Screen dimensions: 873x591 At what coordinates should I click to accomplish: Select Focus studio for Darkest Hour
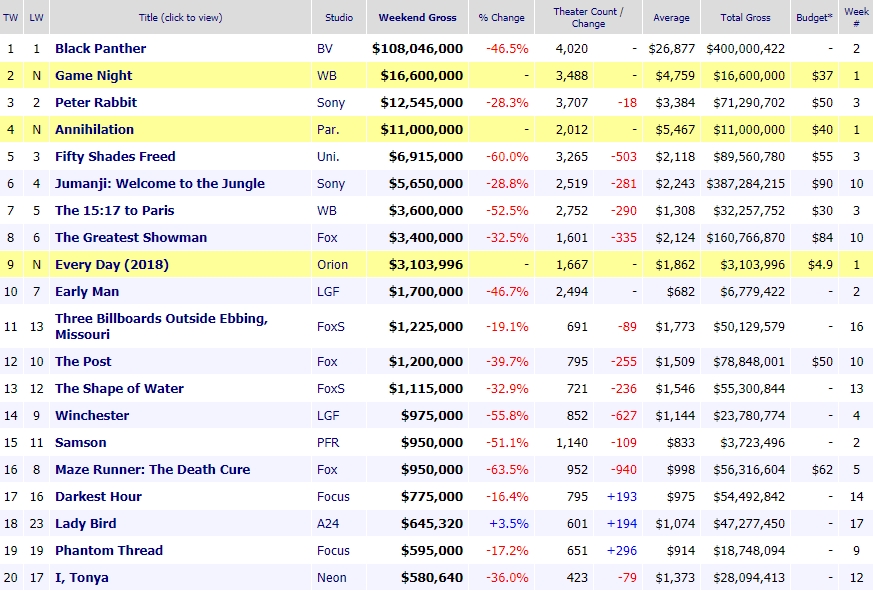[333, 497]
